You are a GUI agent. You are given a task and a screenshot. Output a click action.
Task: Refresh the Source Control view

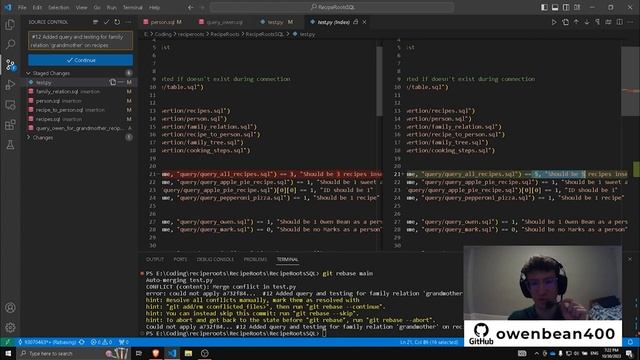coord(117,22)
